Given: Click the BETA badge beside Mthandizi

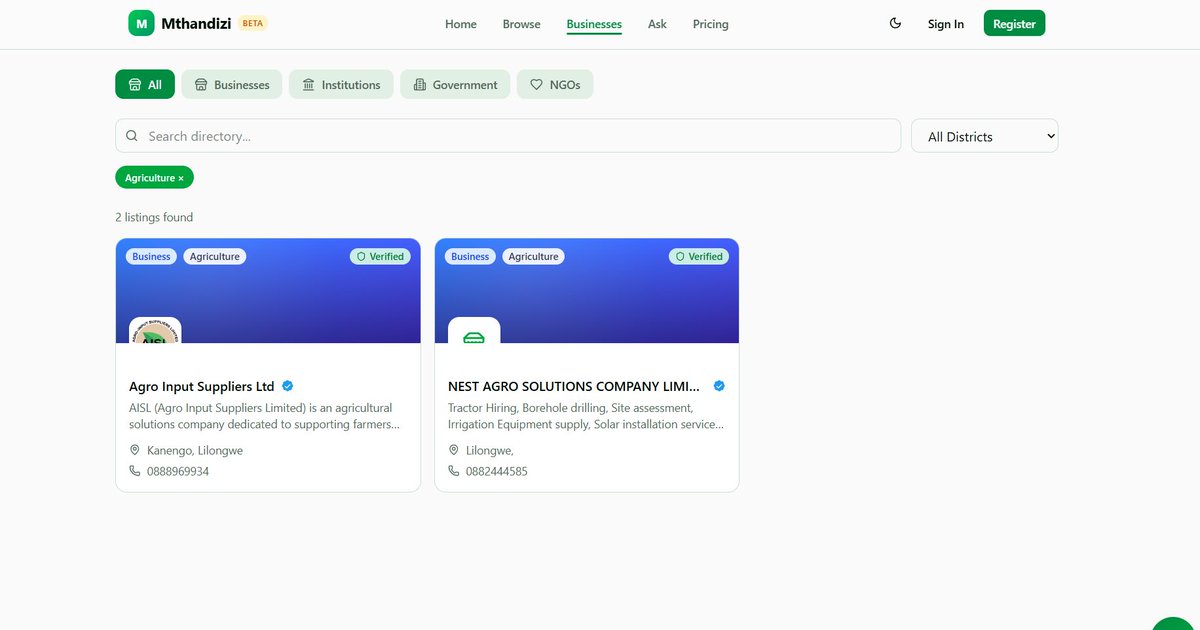Looking at the screenshot, I should (x=253, y=23).
